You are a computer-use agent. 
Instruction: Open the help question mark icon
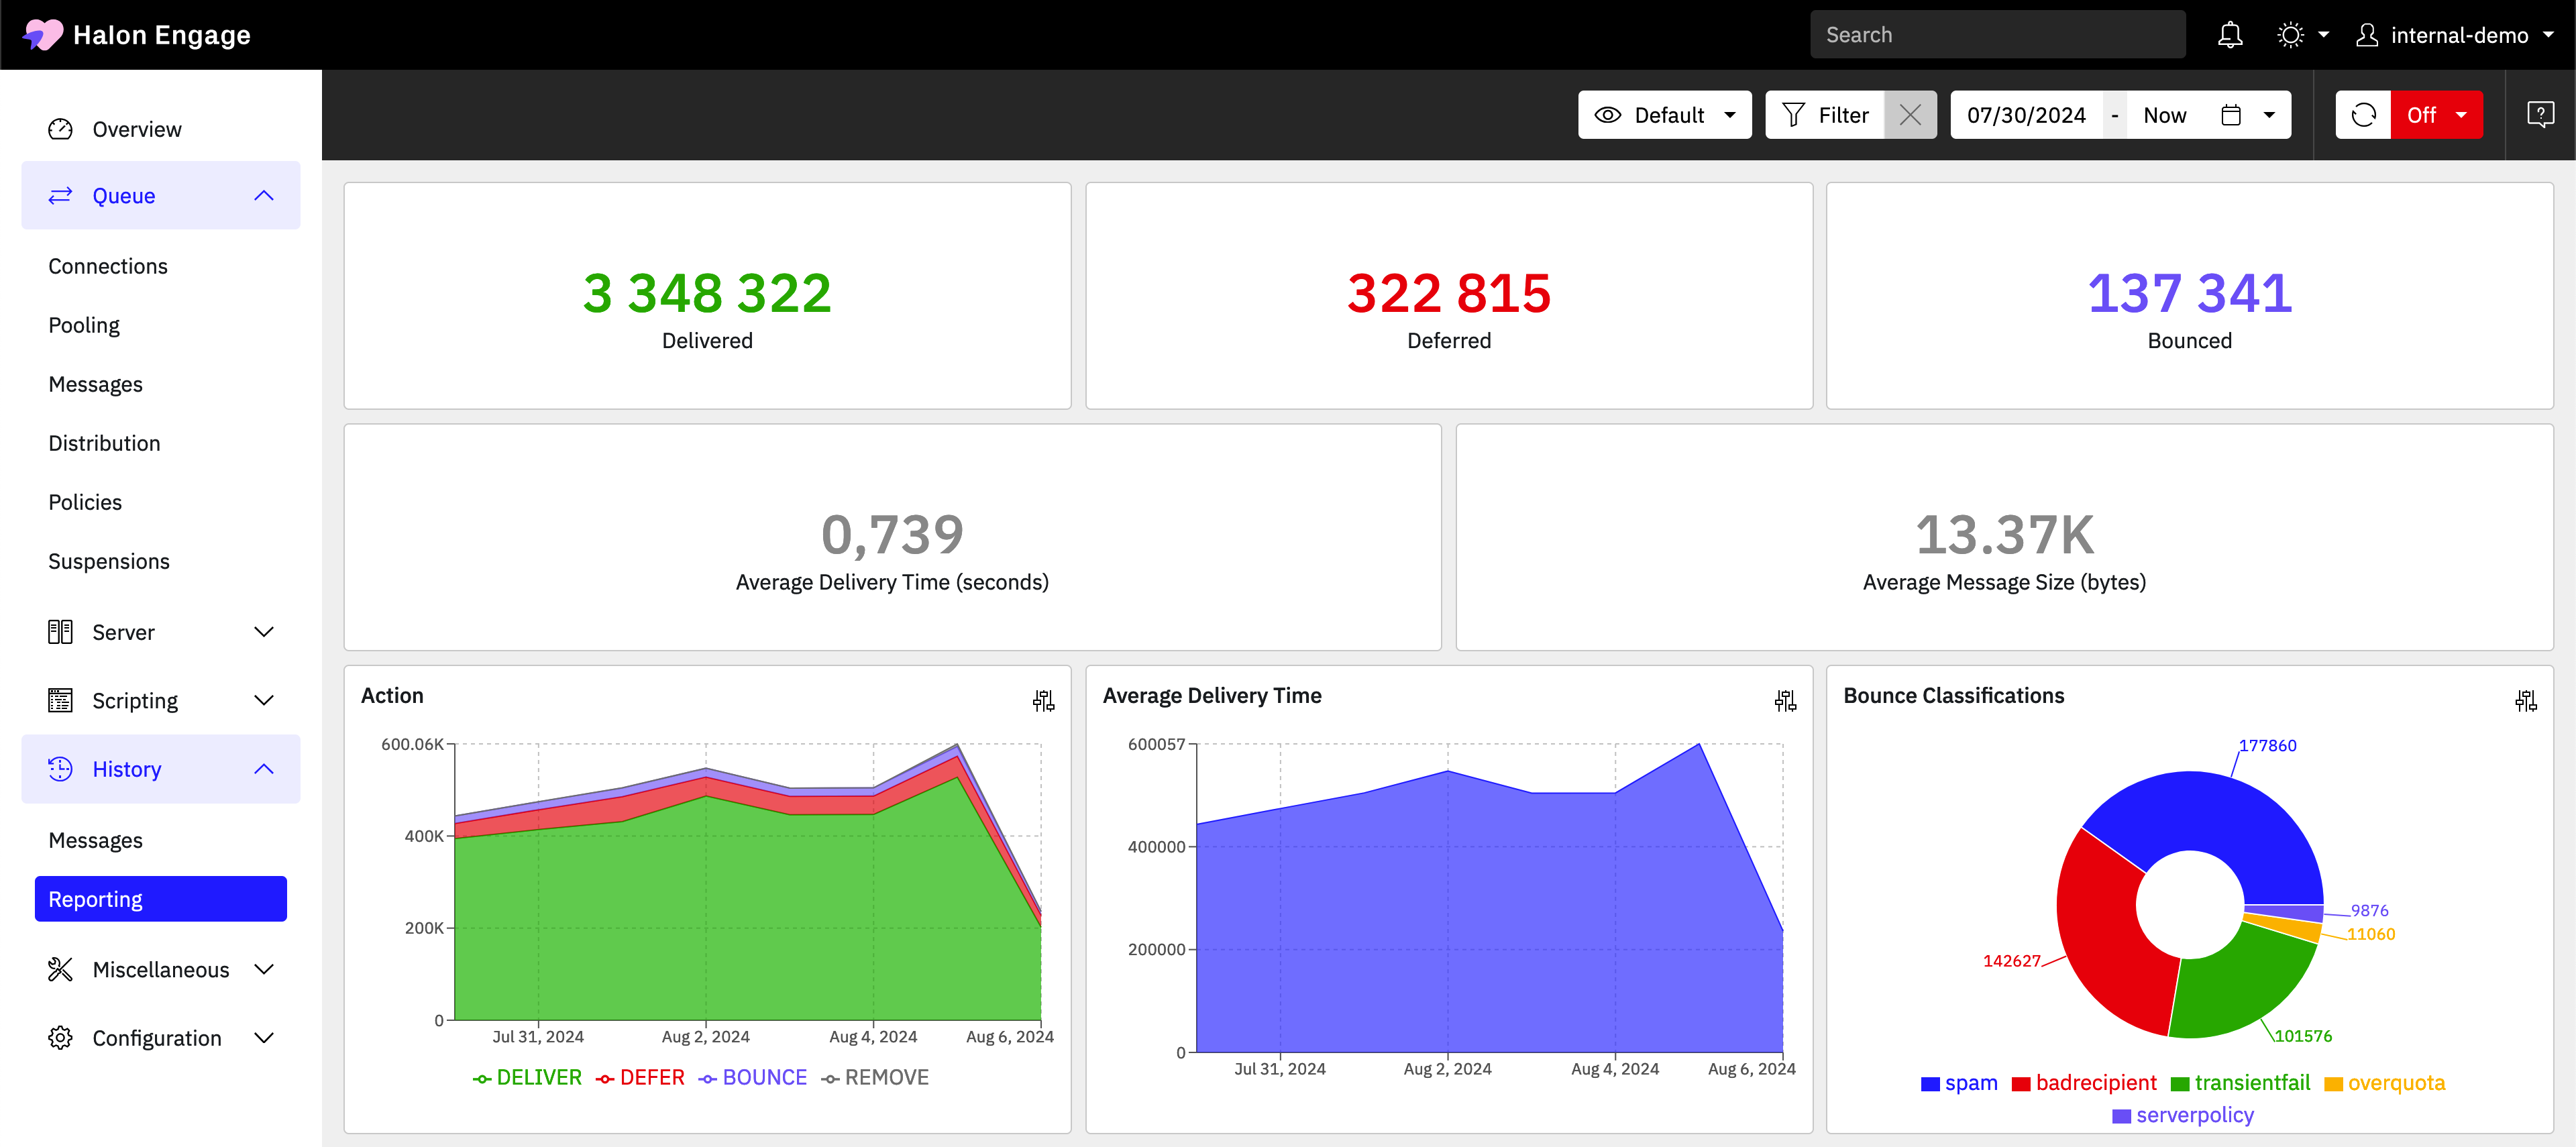(2540, 115)
